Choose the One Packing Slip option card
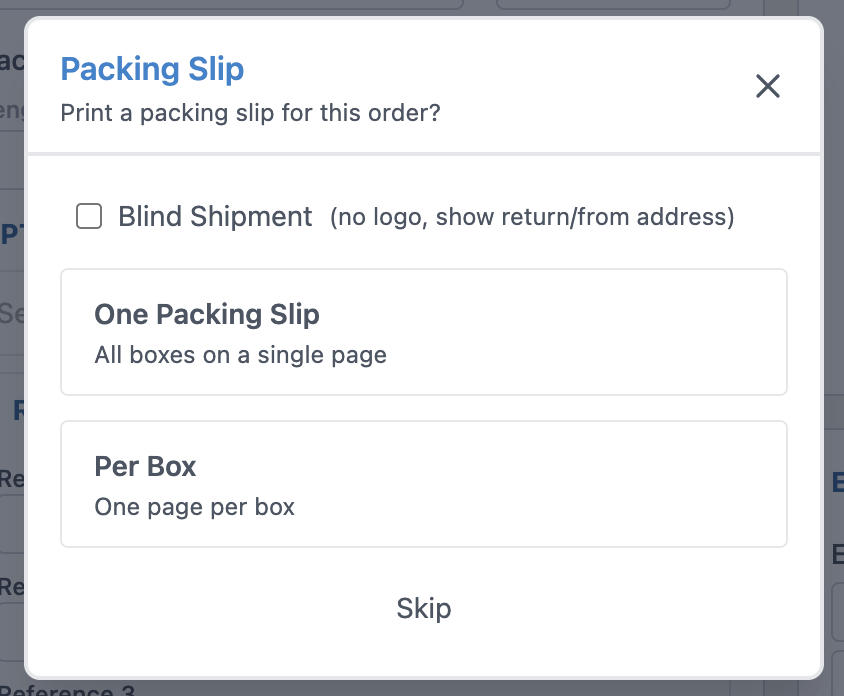The height and width of the screenshot is (696, 844). pyautogui.click(x=423, y=332)
